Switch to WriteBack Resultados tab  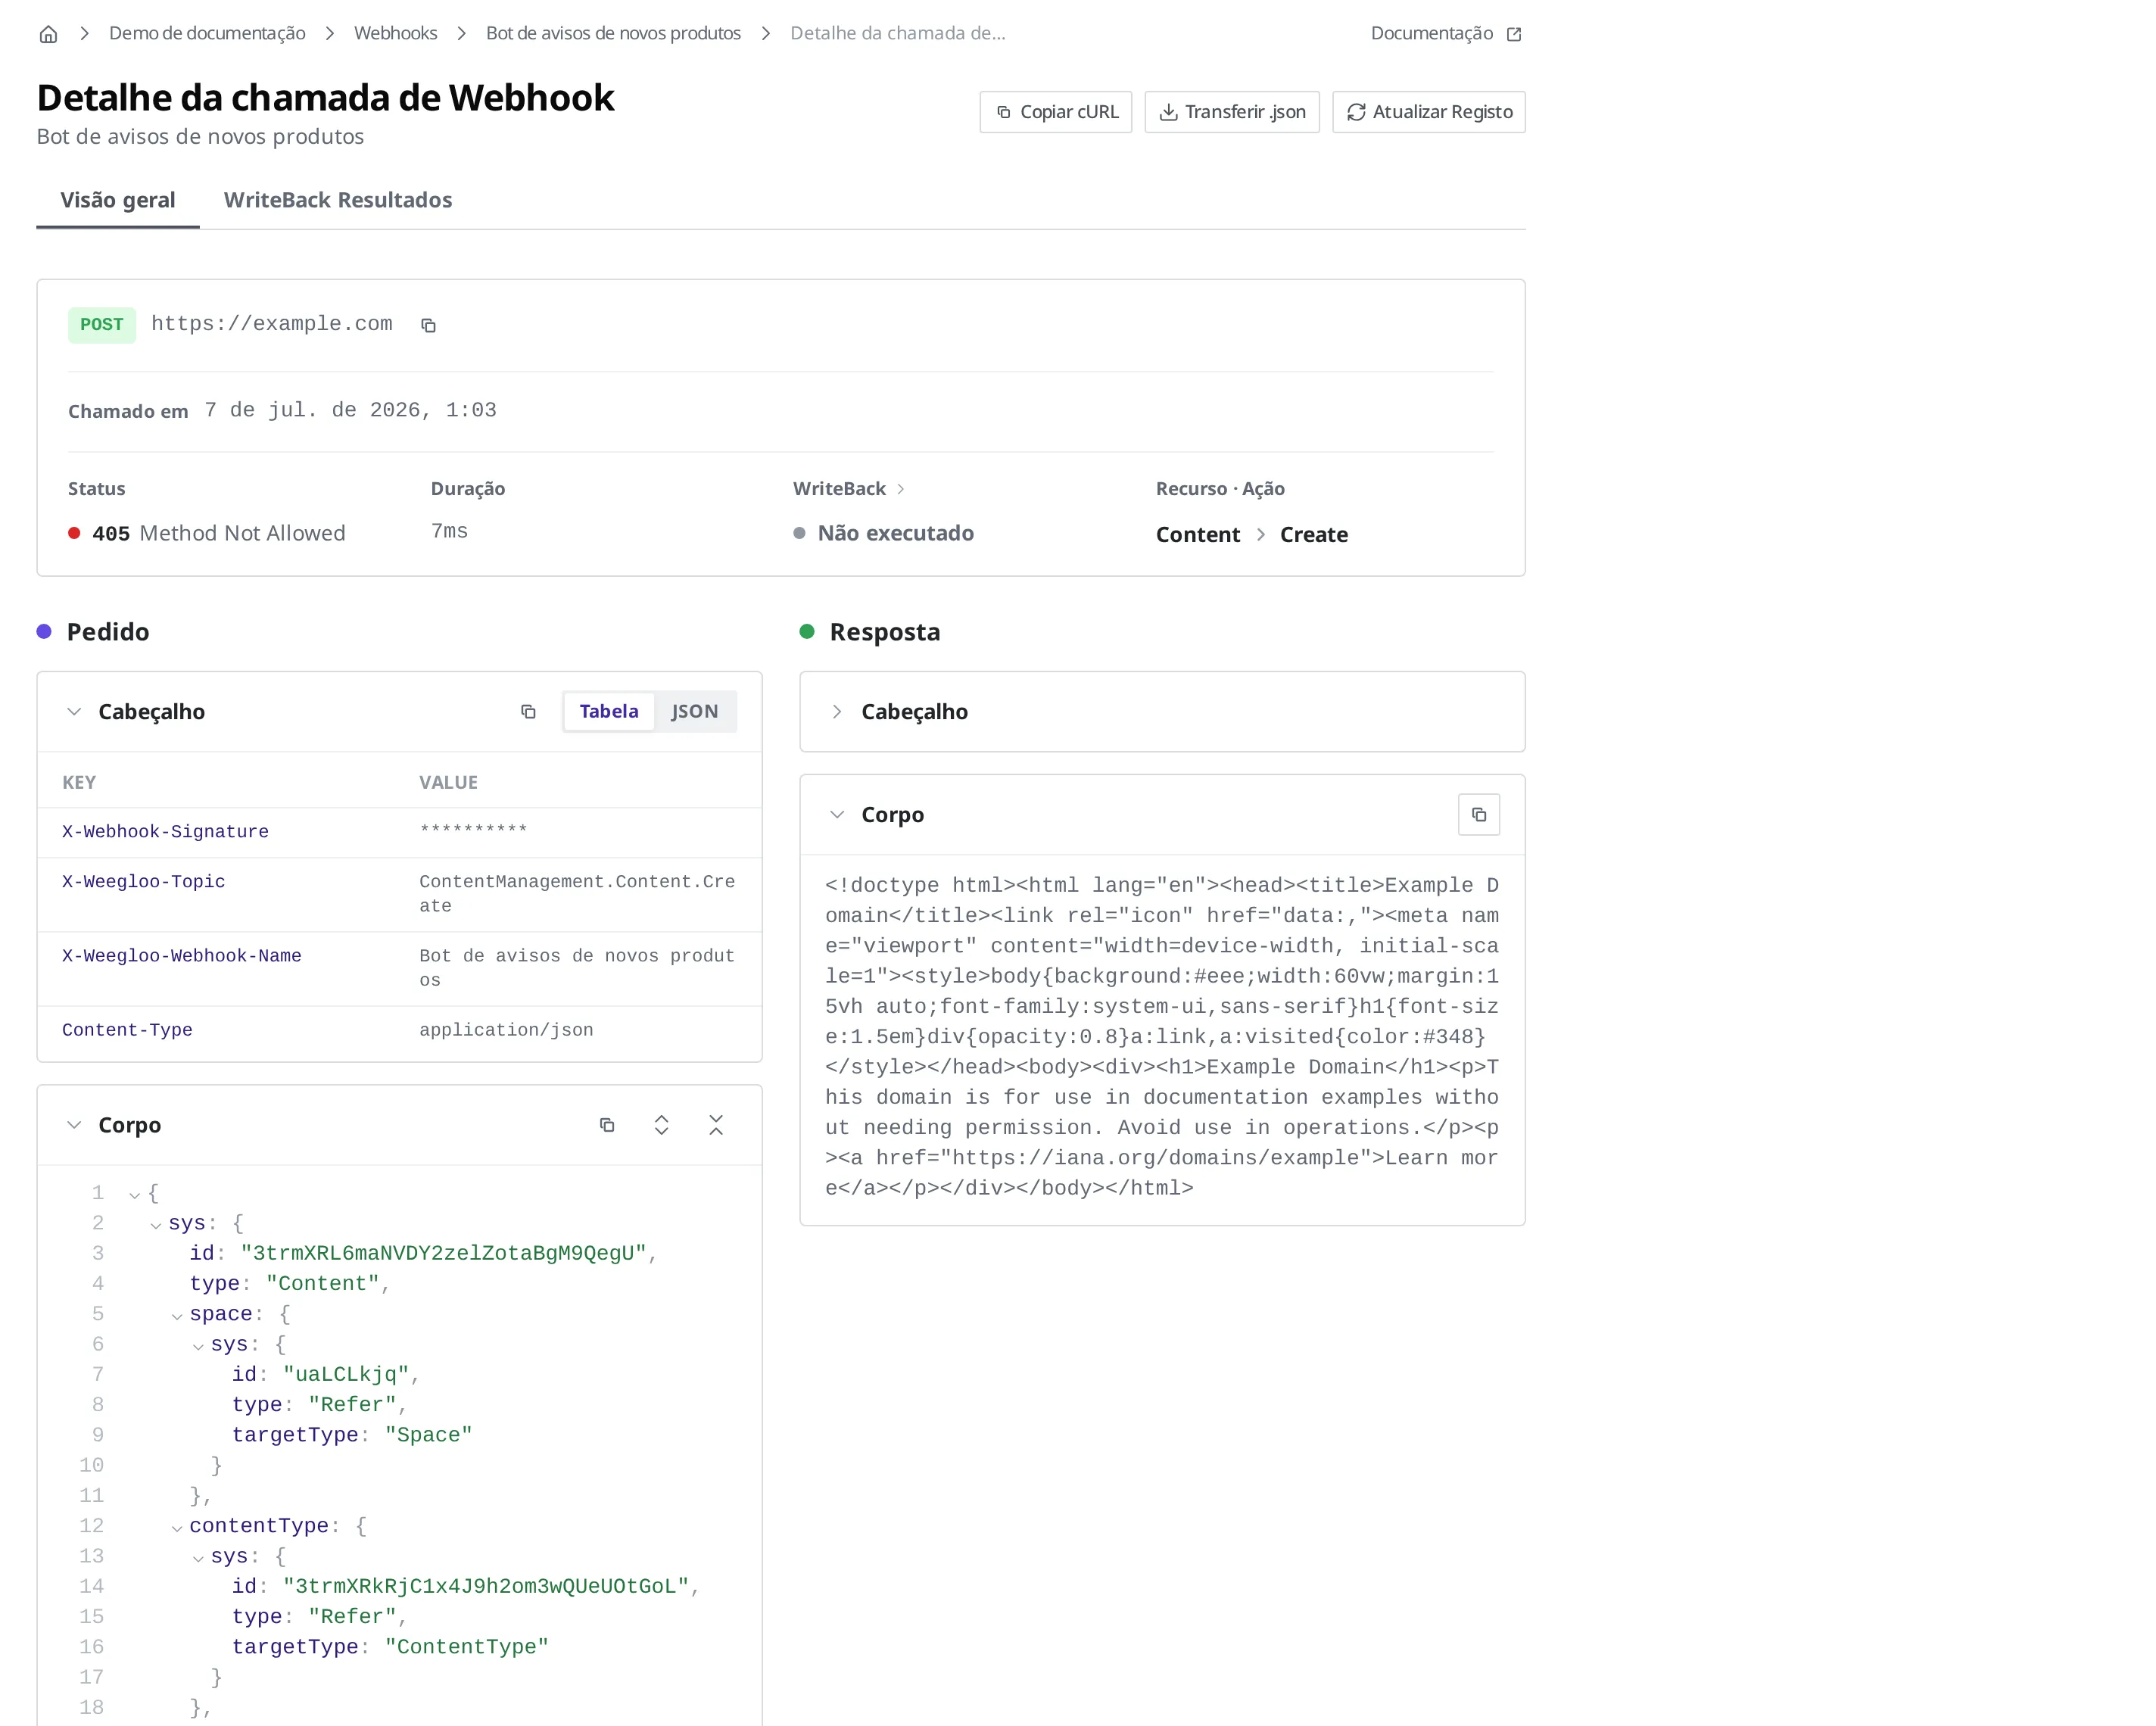[x=338, y=200]
